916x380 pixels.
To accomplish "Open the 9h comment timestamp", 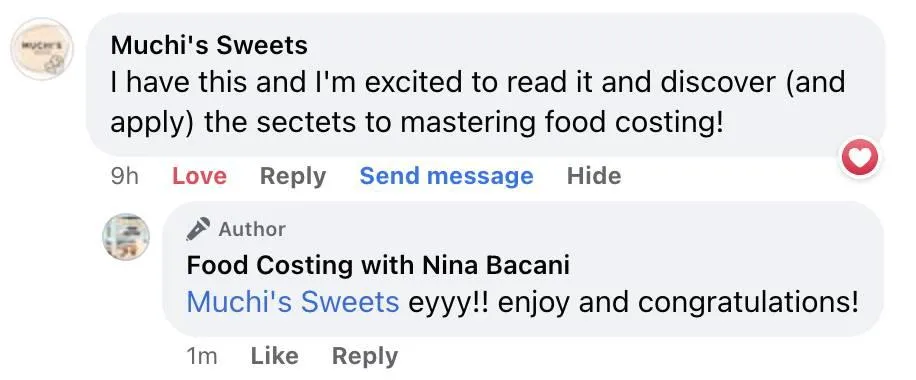I will (124, 176).
